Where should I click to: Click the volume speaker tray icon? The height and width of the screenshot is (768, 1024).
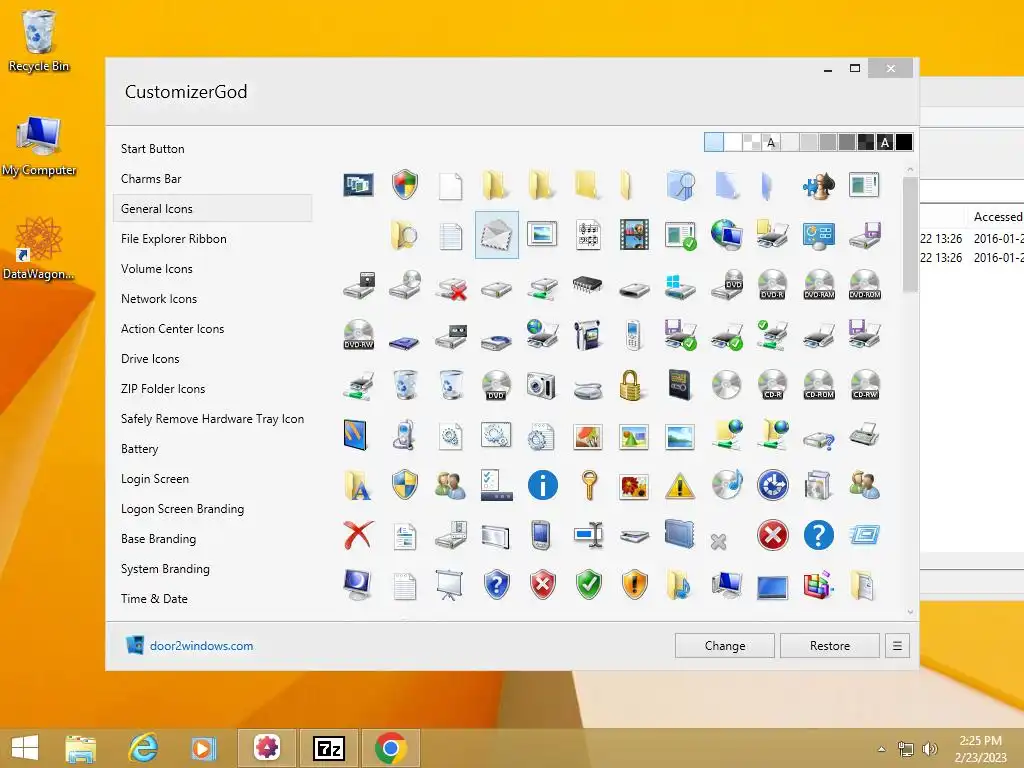pos(930,749)
